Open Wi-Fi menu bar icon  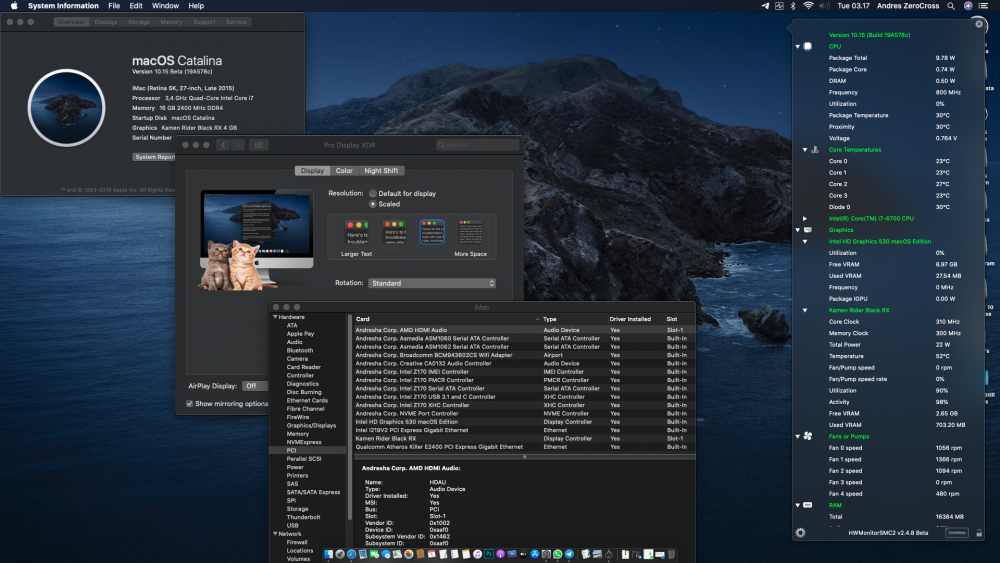tap(808, 6)
